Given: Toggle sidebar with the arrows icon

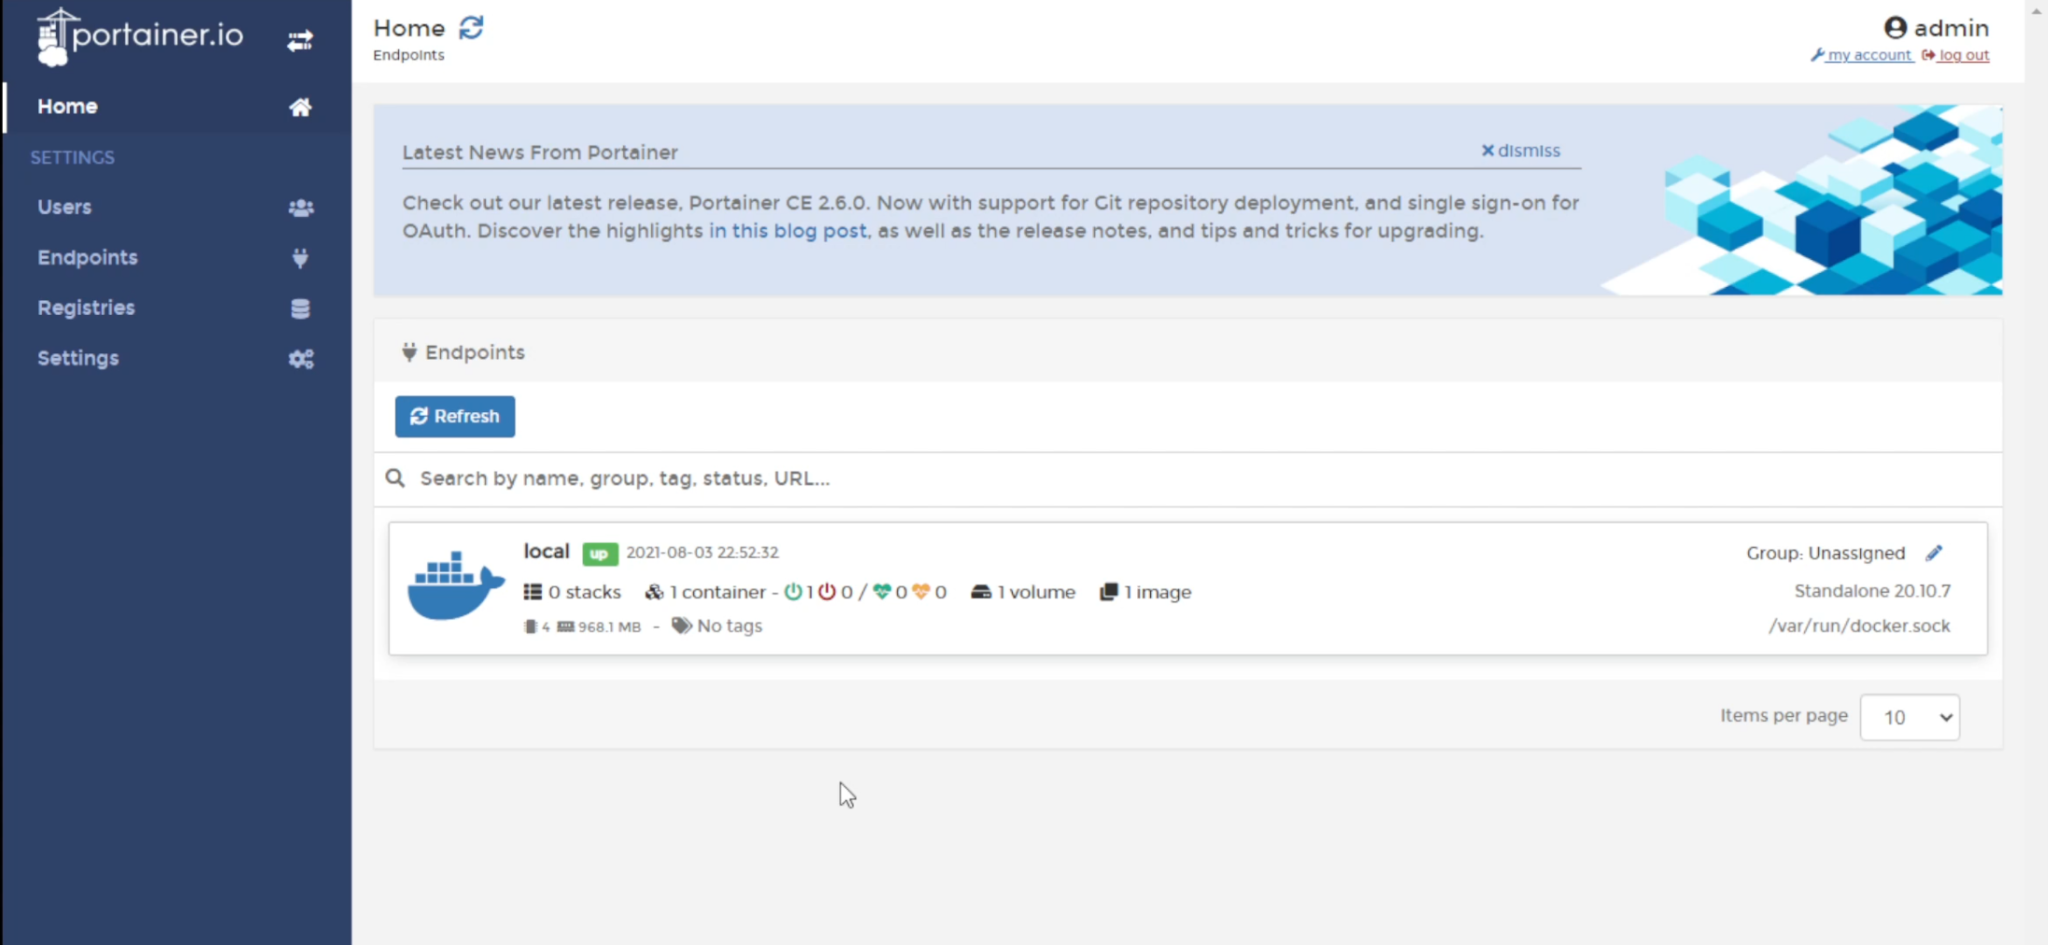Looking at the screenshot, I should pos(300,41).
